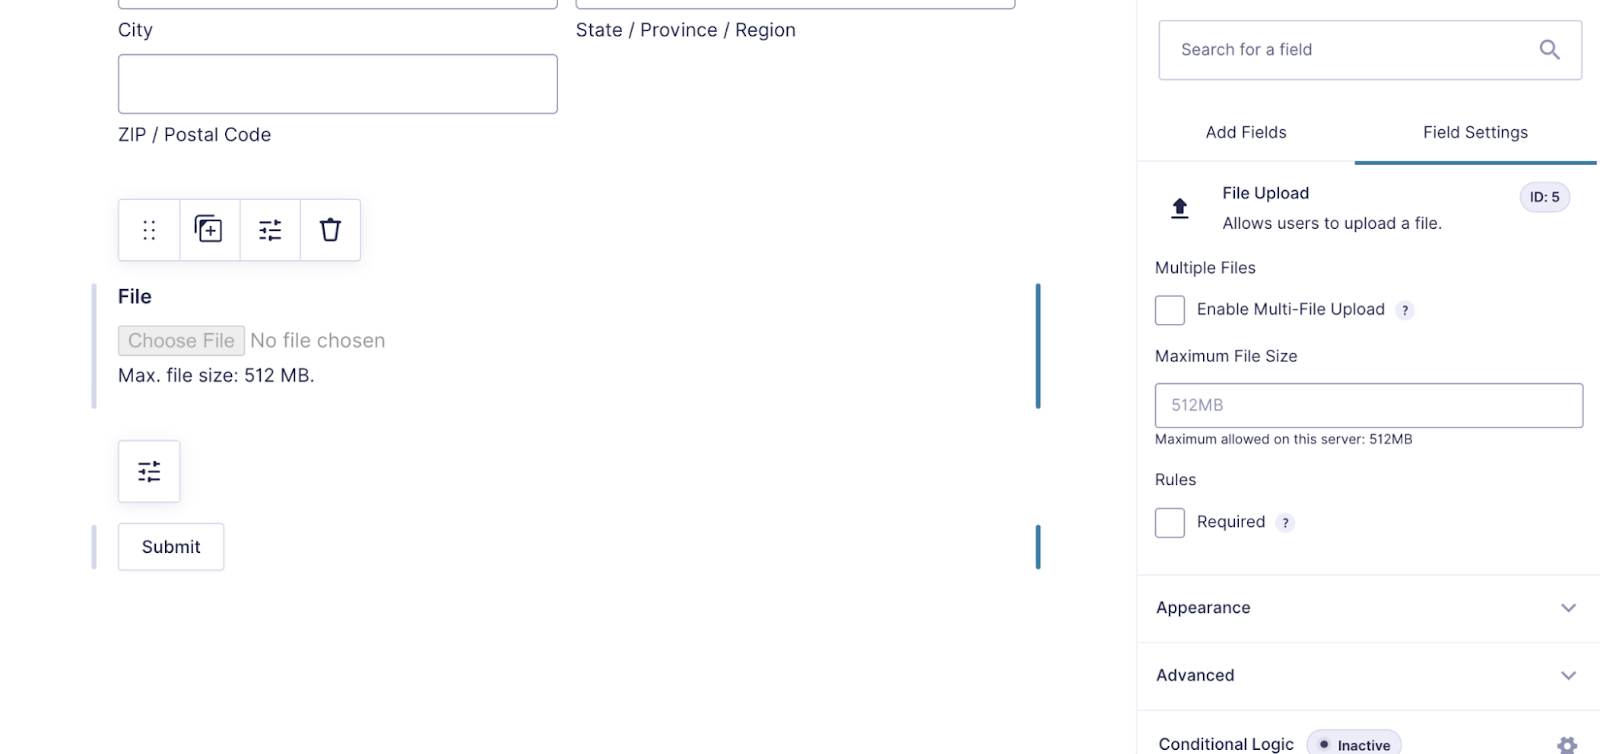
Task: Switch to the Add Fields tab
Action: tap(1245, 132)
